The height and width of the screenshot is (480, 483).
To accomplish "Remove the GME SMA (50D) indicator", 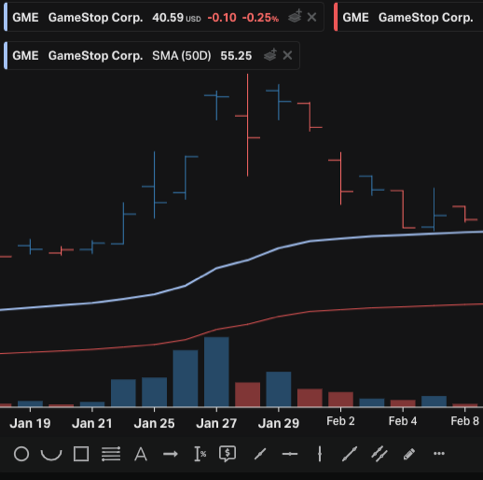I will (287, 55).
